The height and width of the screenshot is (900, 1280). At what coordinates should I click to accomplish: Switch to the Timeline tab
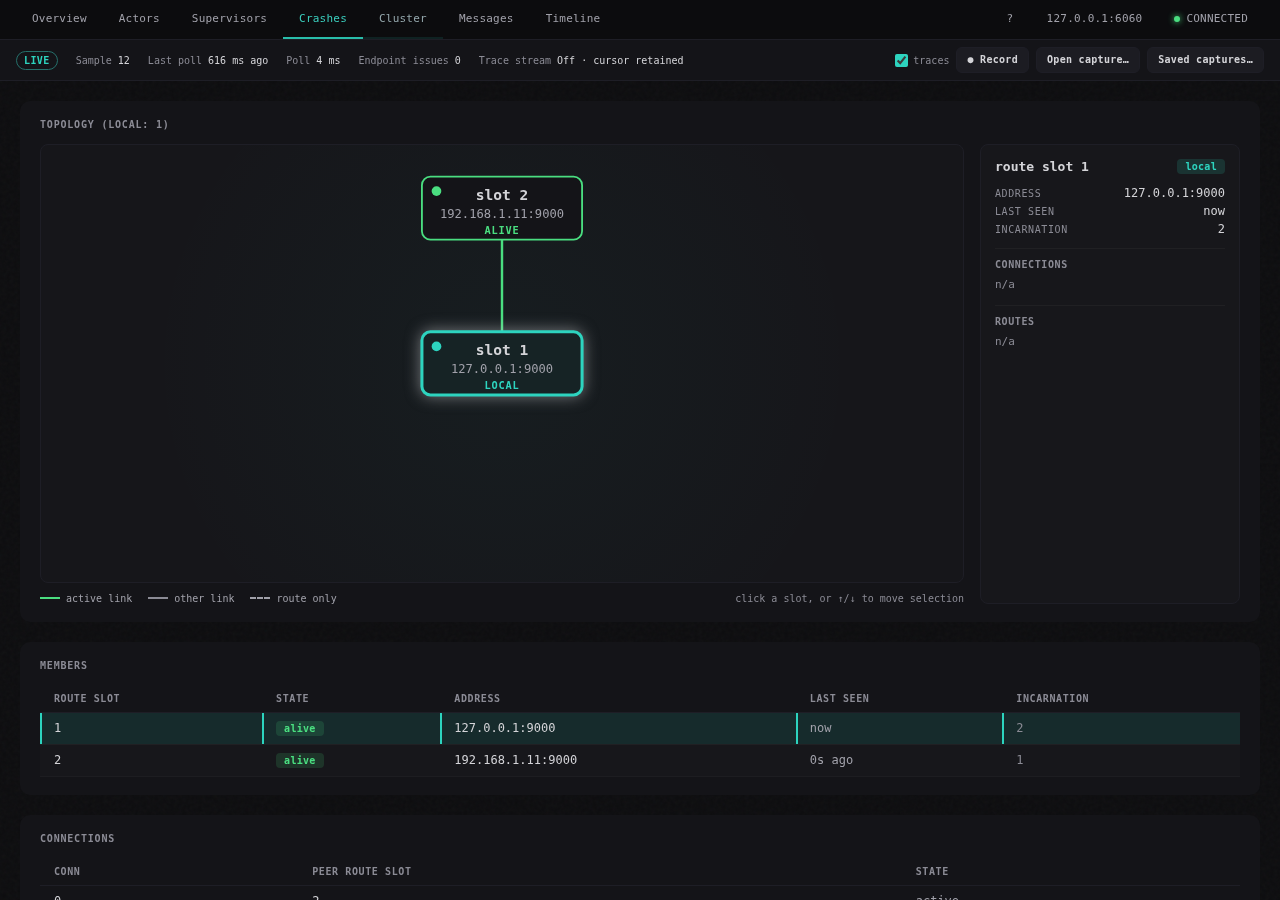coord(573,18)
